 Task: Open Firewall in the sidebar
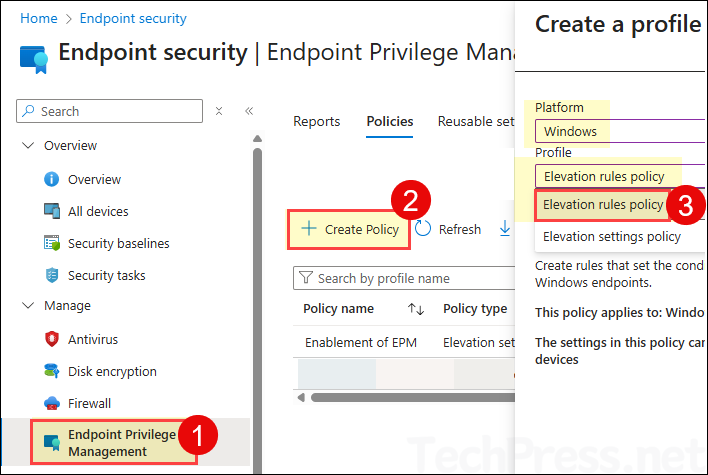tap(89, 404)
